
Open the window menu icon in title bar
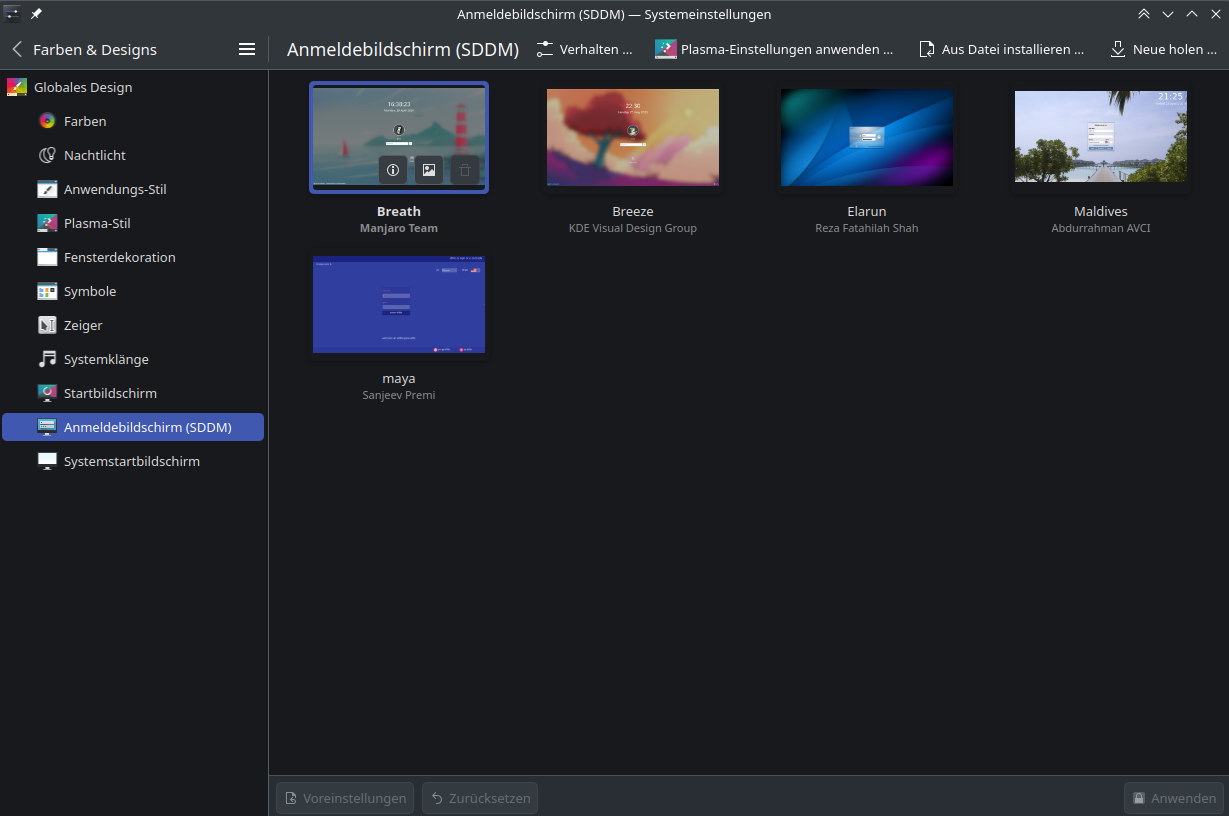13,14
